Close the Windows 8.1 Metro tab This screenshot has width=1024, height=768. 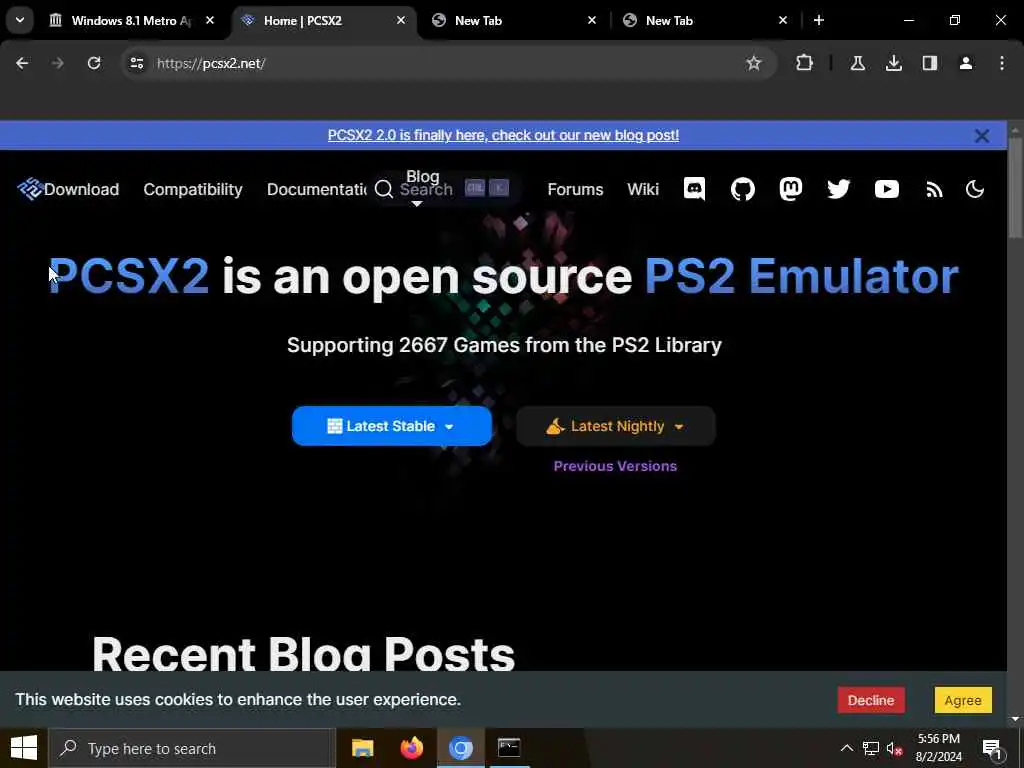(210, 20)
